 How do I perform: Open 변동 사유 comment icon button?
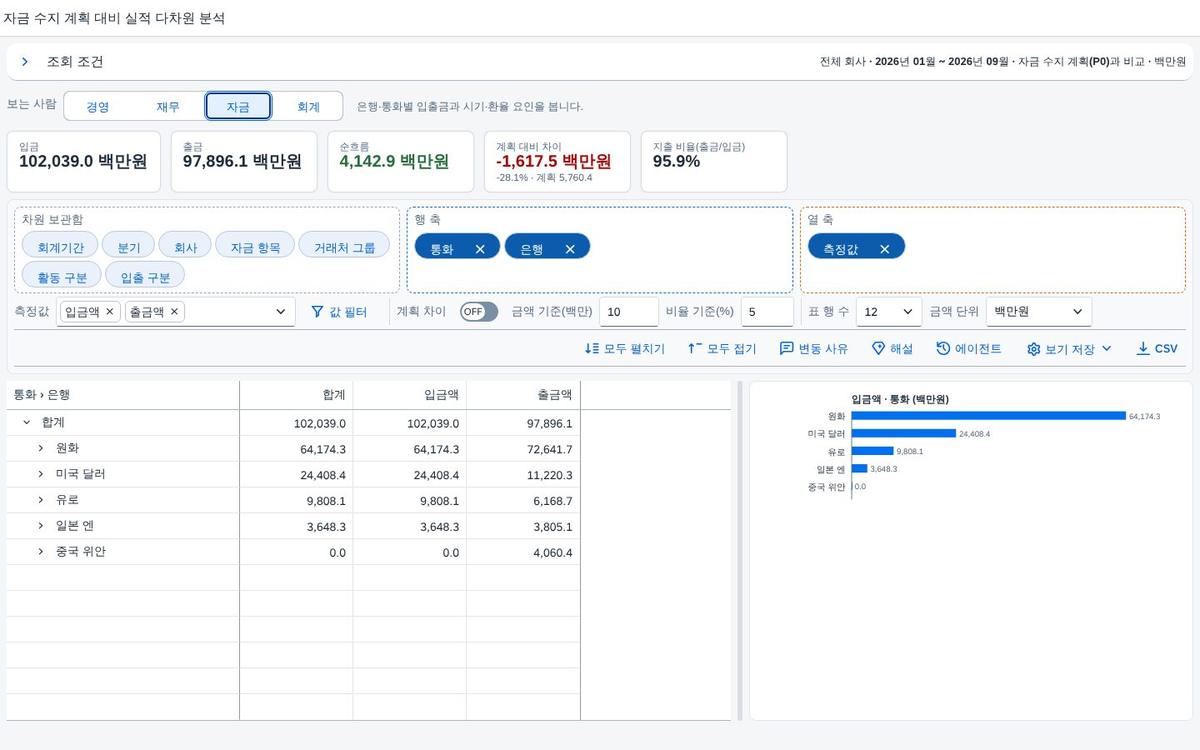pyautogui.click(x=813, y=349)
